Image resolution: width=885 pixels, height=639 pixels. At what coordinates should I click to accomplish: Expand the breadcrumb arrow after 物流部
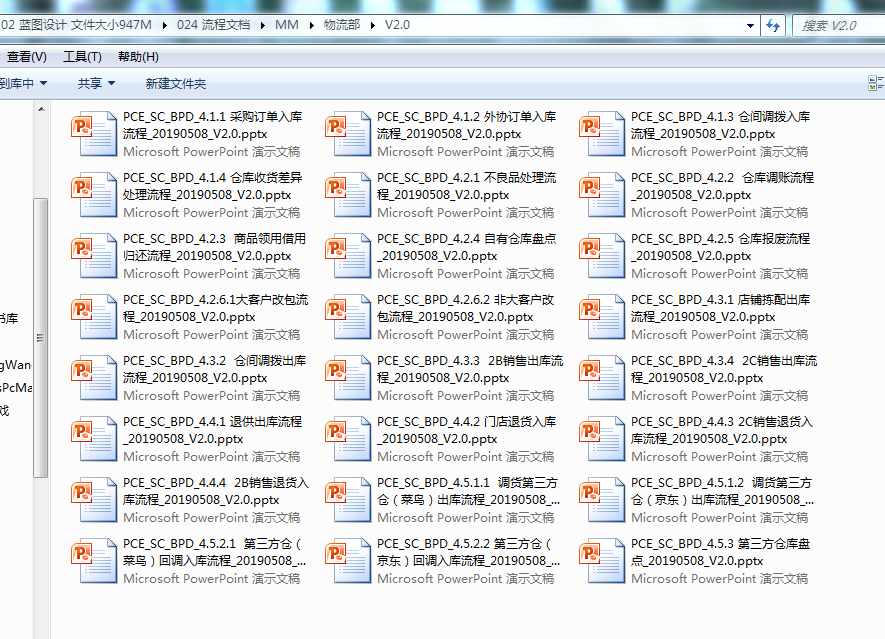pos(372,25)
